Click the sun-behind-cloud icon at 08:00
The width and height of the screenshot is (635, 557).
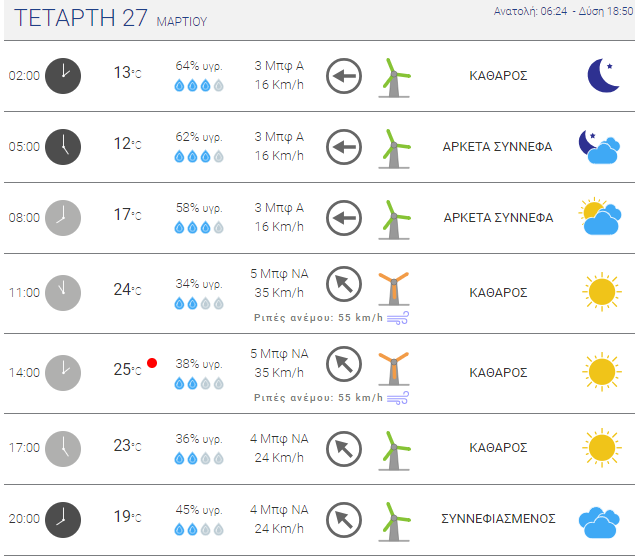600,217
